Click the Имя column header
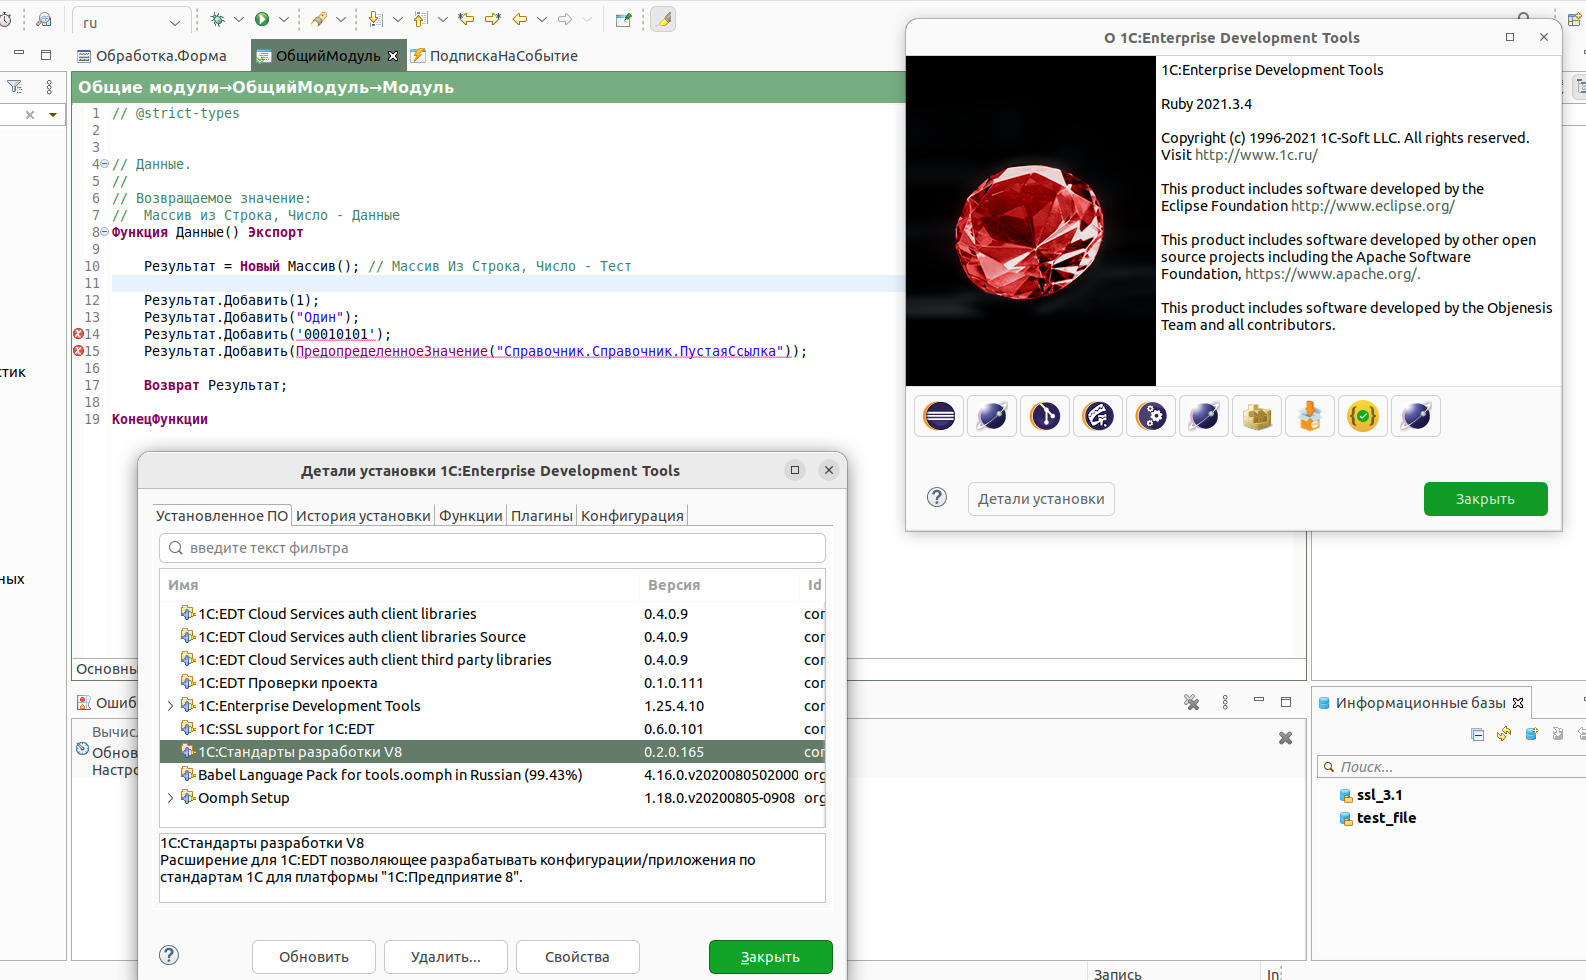Viewport: 1586px width, 980px height. coord(399,585)
